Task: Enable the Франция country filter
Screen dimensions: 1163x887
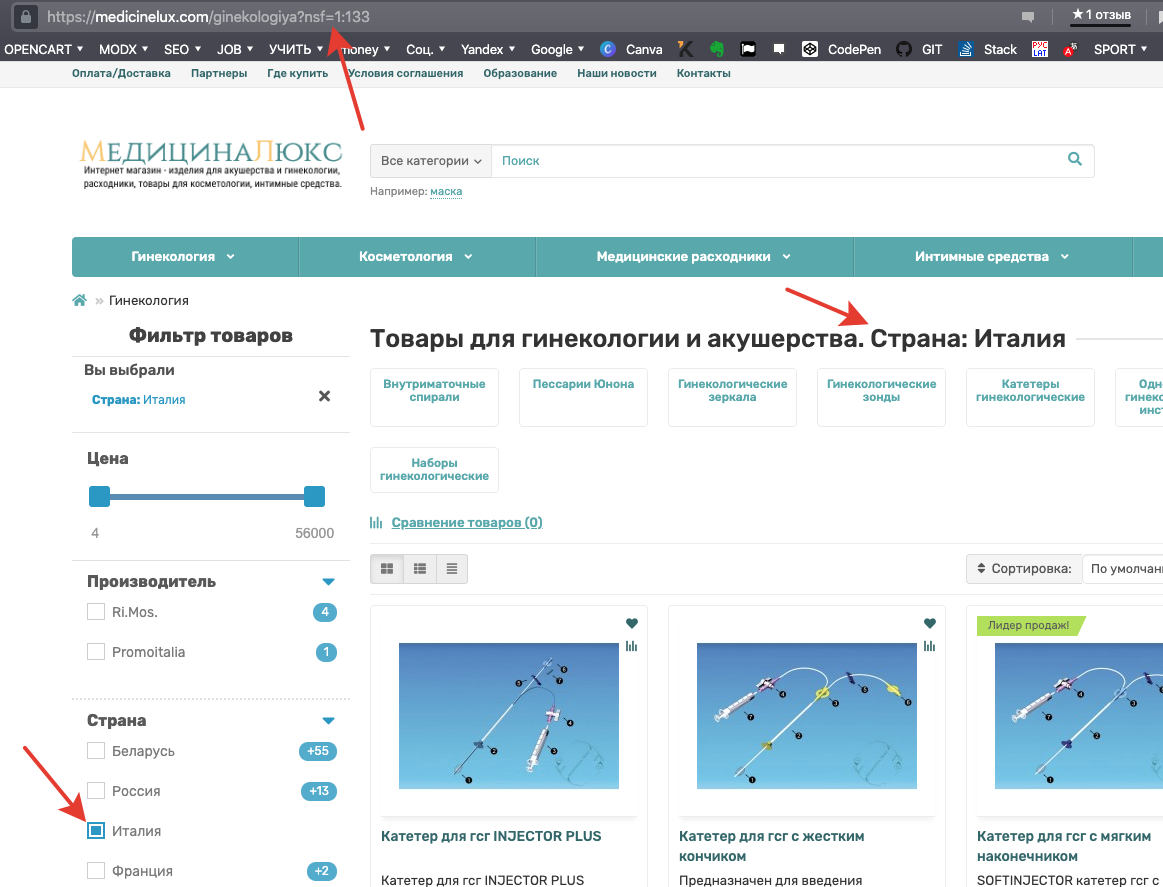Action: coord(96,871)
